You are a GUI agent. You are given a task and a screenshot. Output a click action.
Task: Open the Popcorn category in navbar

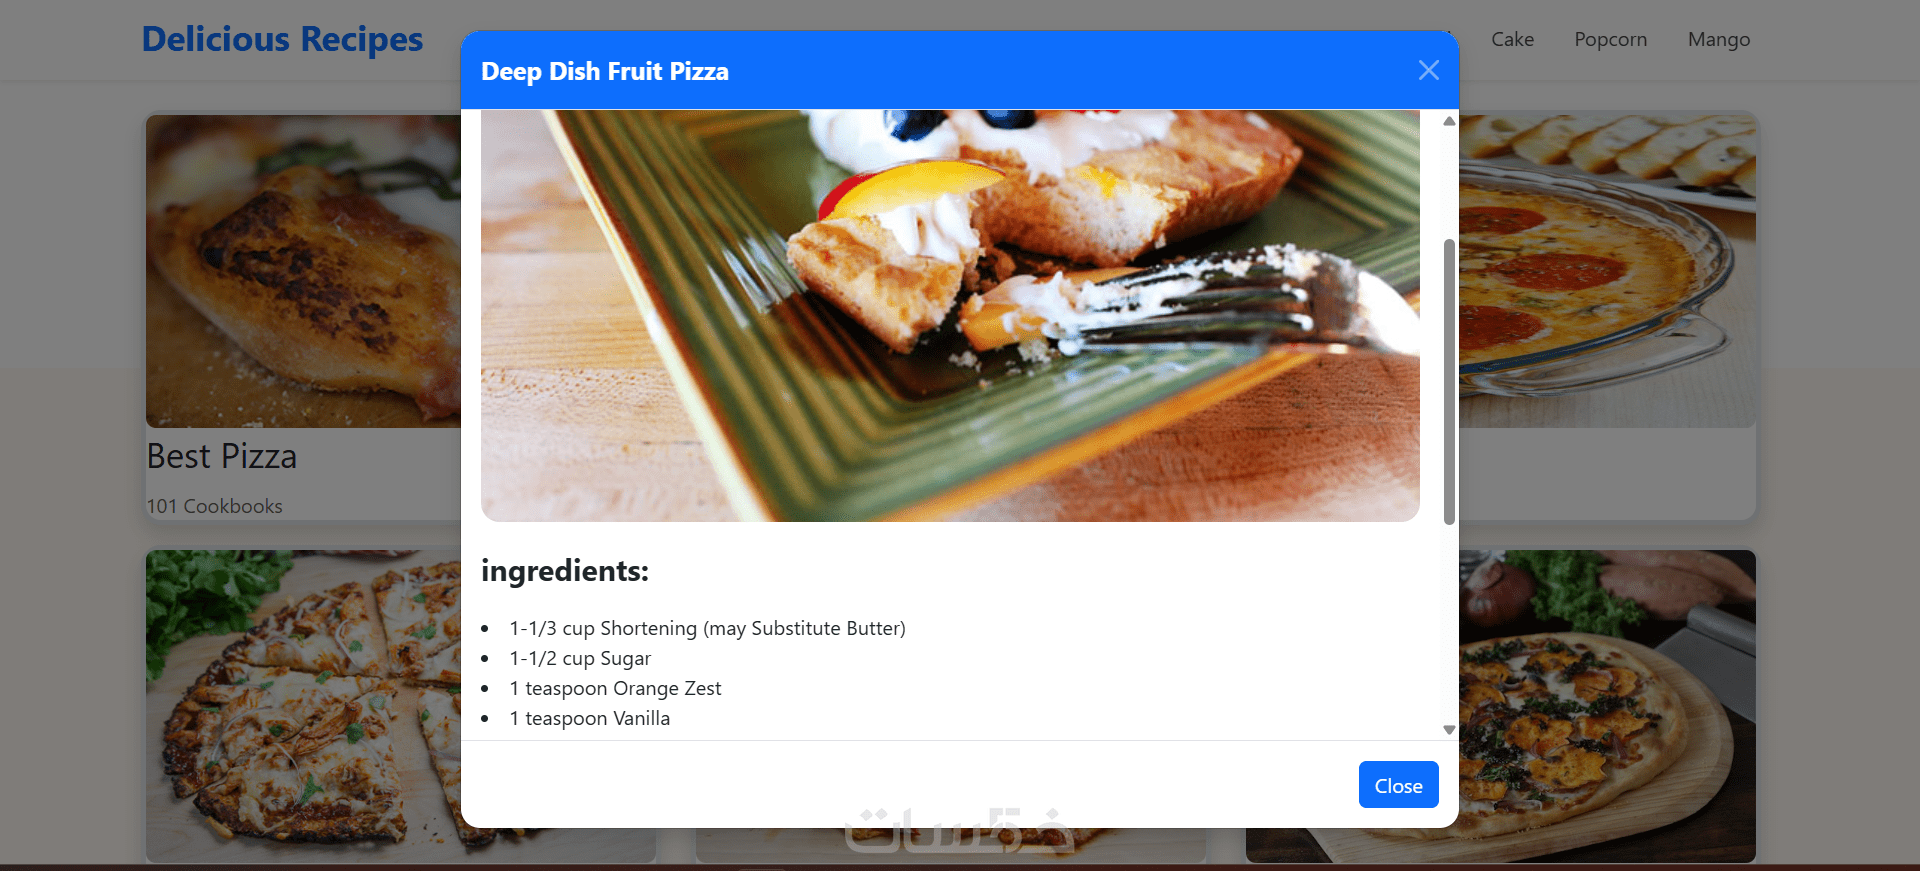coord(1610,39)
